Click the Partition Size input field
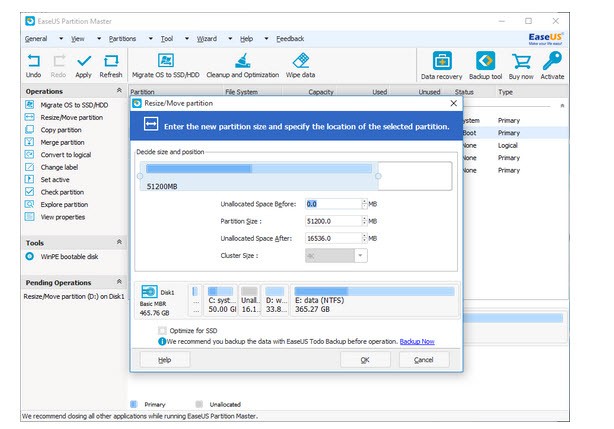This screenshot has height=429, width=614. tap(333, 221)
